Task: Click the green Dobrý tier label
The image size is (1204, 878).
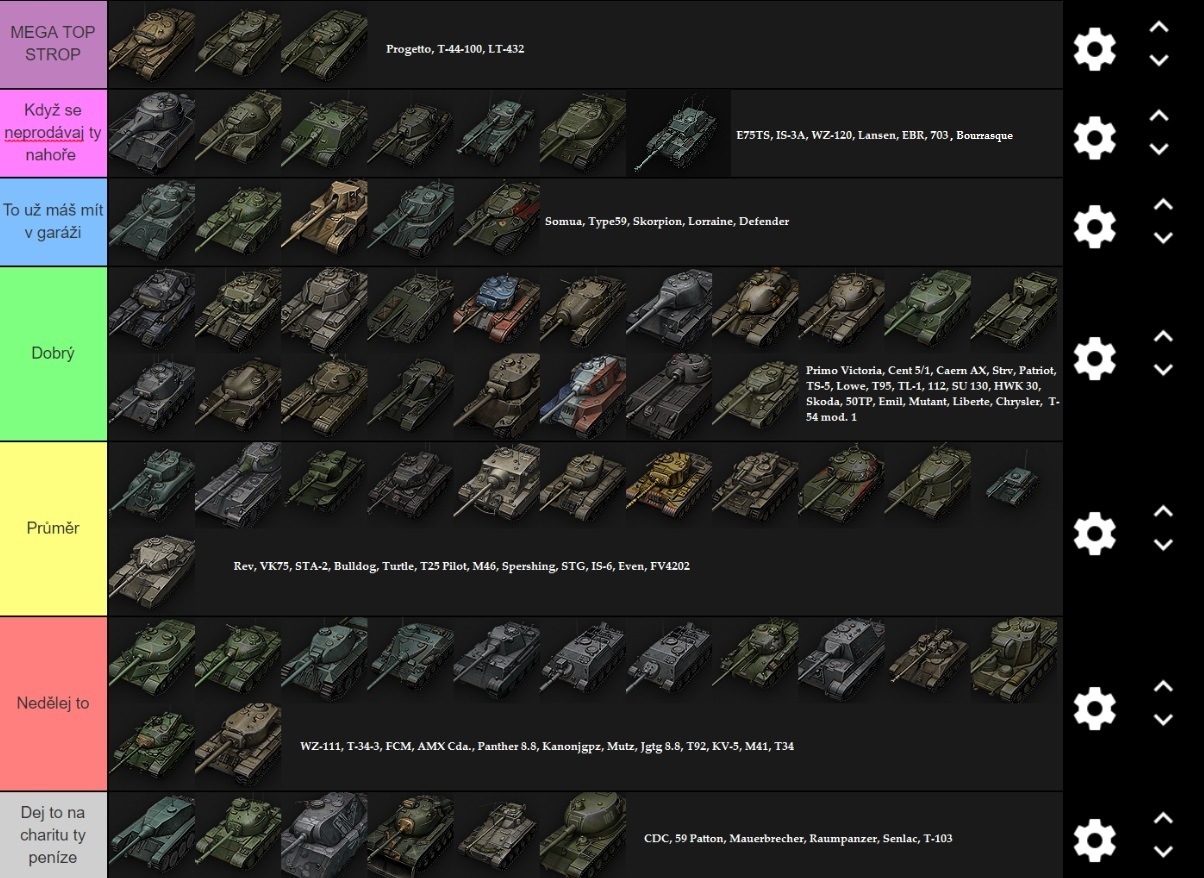Action: (x=53, y=353)
